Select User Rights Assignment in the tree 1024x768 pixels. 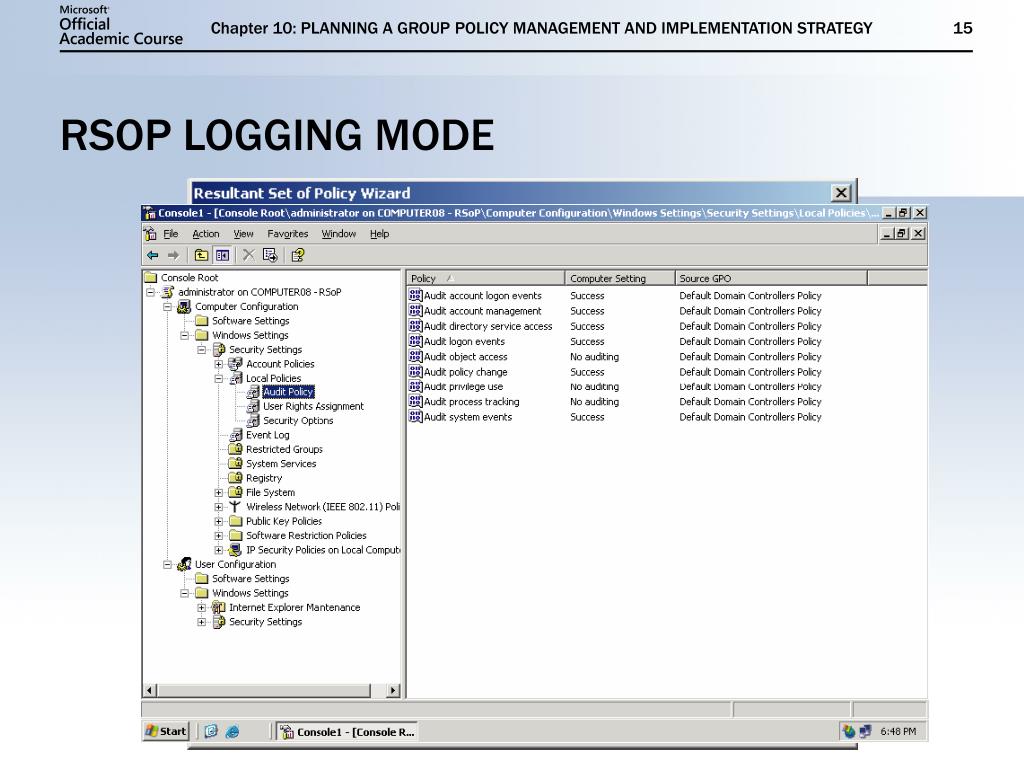click(x=313, y=406)
